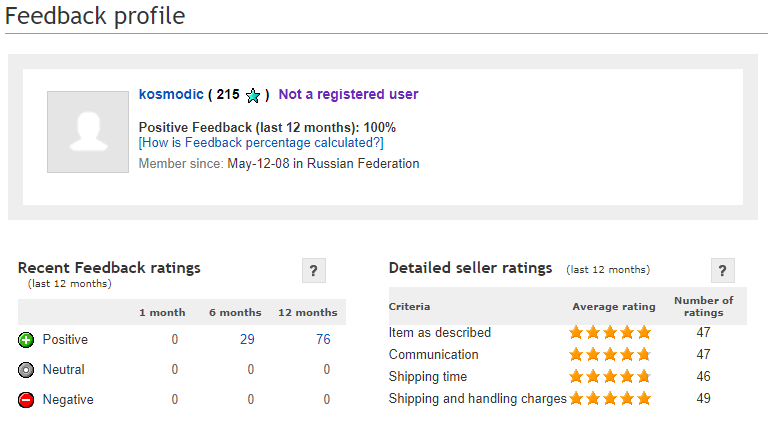Open help for Recent Feedback ratings
The image size is (768, 424).
tap(314, 270)
